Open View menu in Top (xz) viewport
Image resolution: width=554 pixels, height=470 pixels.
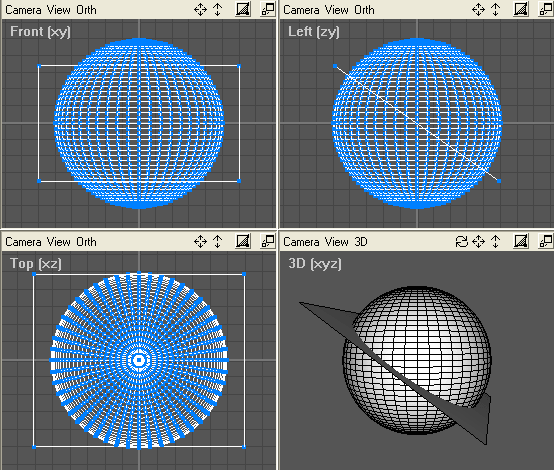tap(59, 242)
